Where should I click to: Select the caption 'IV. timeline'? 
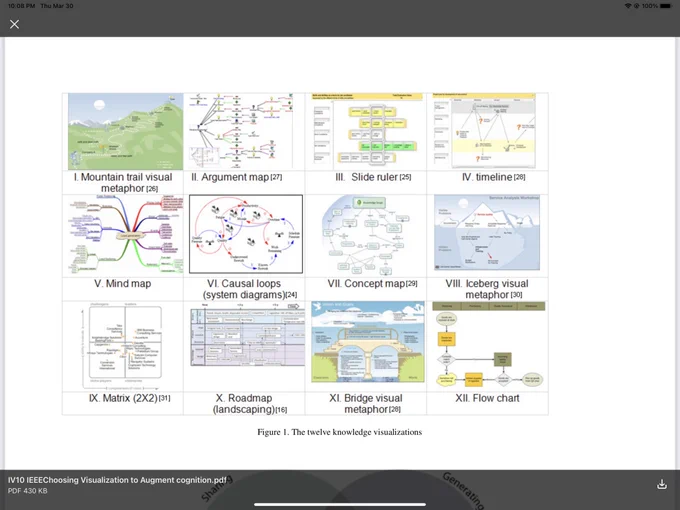point(487,177)
